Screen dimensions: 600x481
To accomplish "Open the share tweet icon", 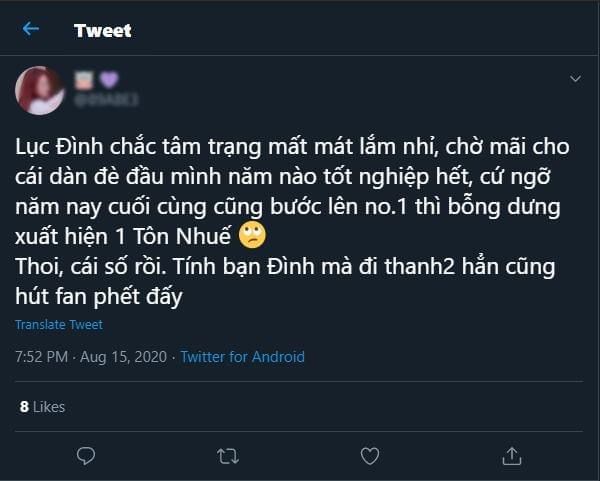I will [512, 455].
